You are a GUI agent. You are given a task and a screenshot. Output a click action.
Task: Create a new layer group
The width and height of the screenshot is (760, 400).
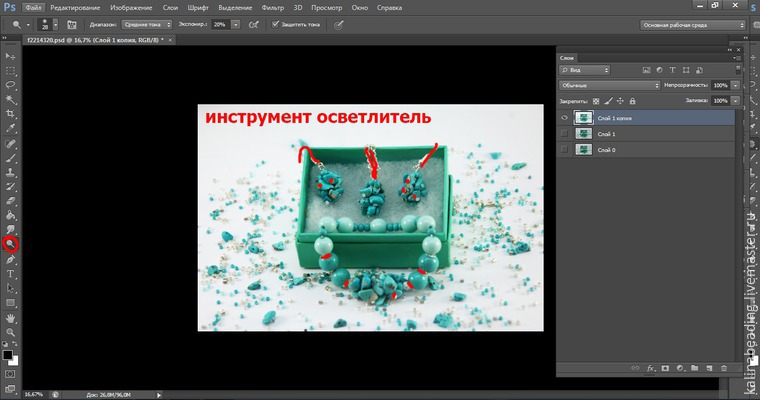(x=695, y=368)
